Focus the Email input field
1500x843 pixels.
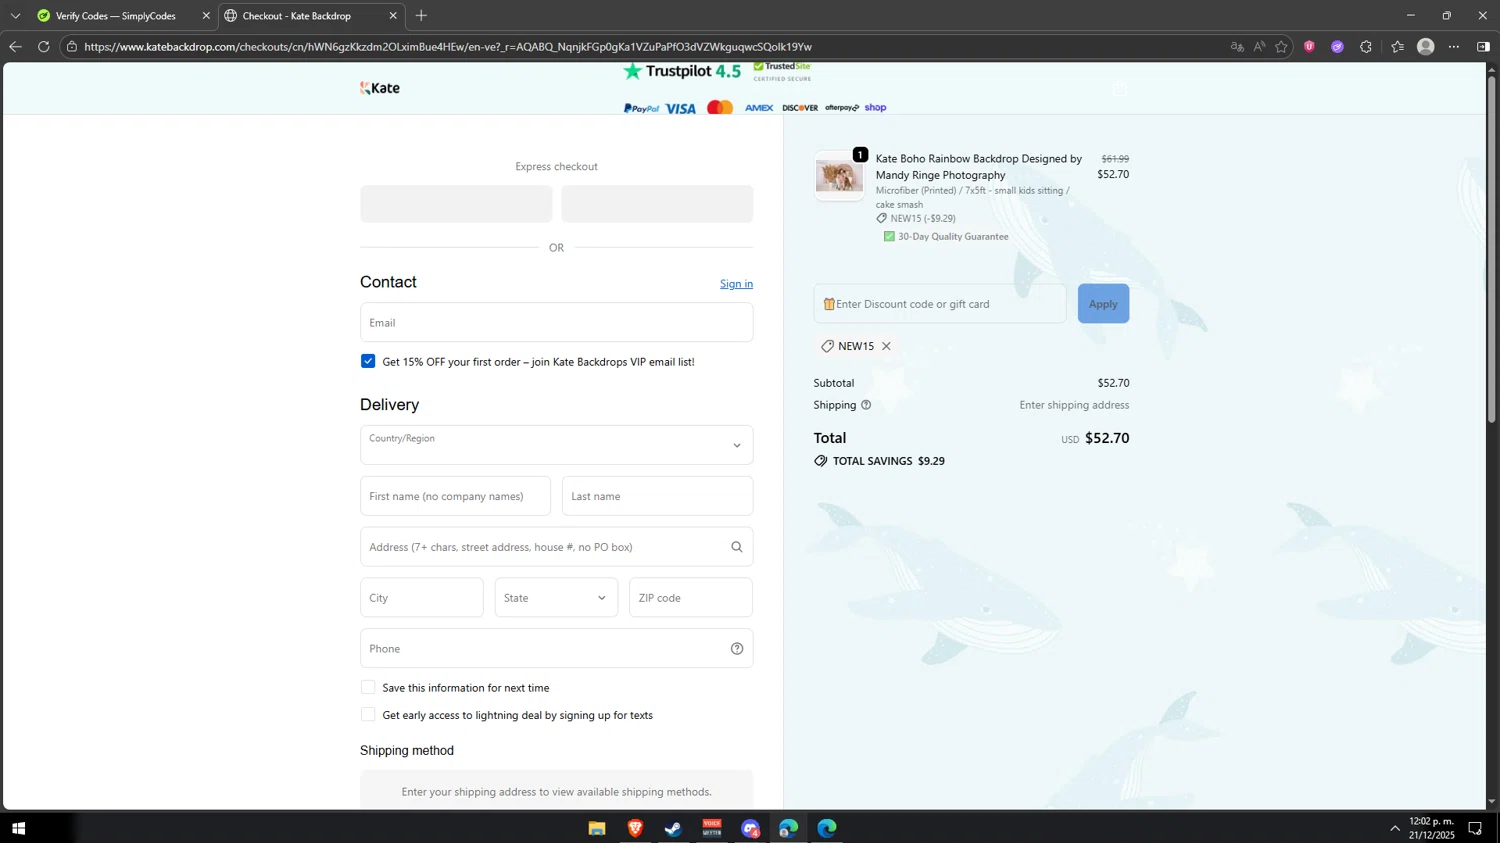[x=557, y=323]
